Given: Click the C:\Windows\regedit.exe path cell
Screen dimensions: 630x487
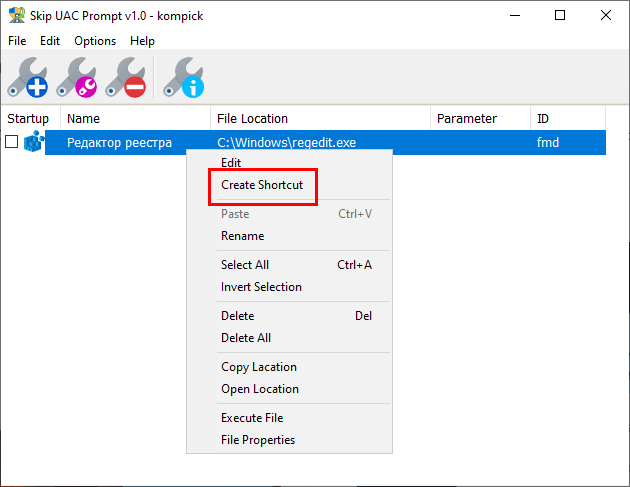Looking at the screenshot, I should point(286,143).
